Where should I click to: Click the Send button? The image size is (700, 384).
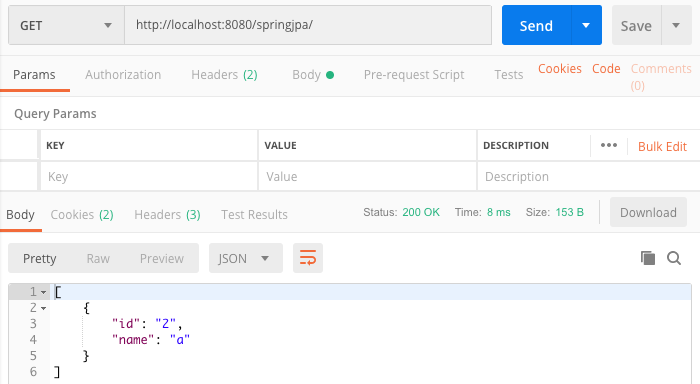pos(536,25)
